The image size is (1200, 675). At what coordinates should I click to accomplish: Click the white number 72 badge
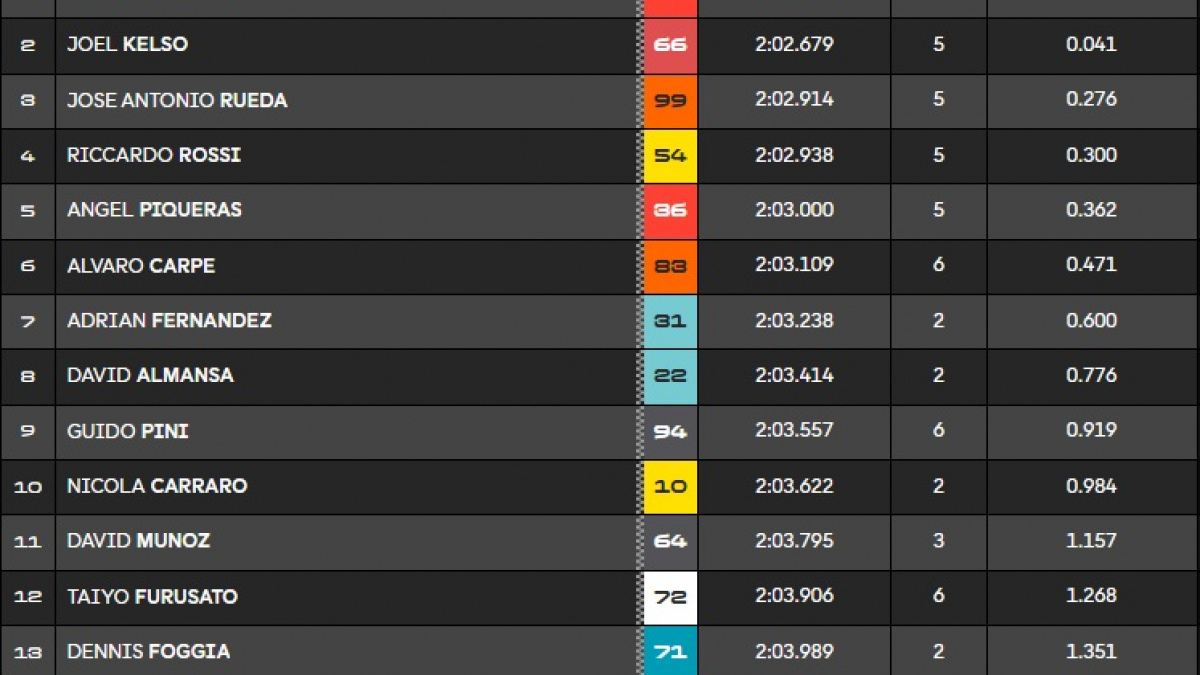pos(670,597)
